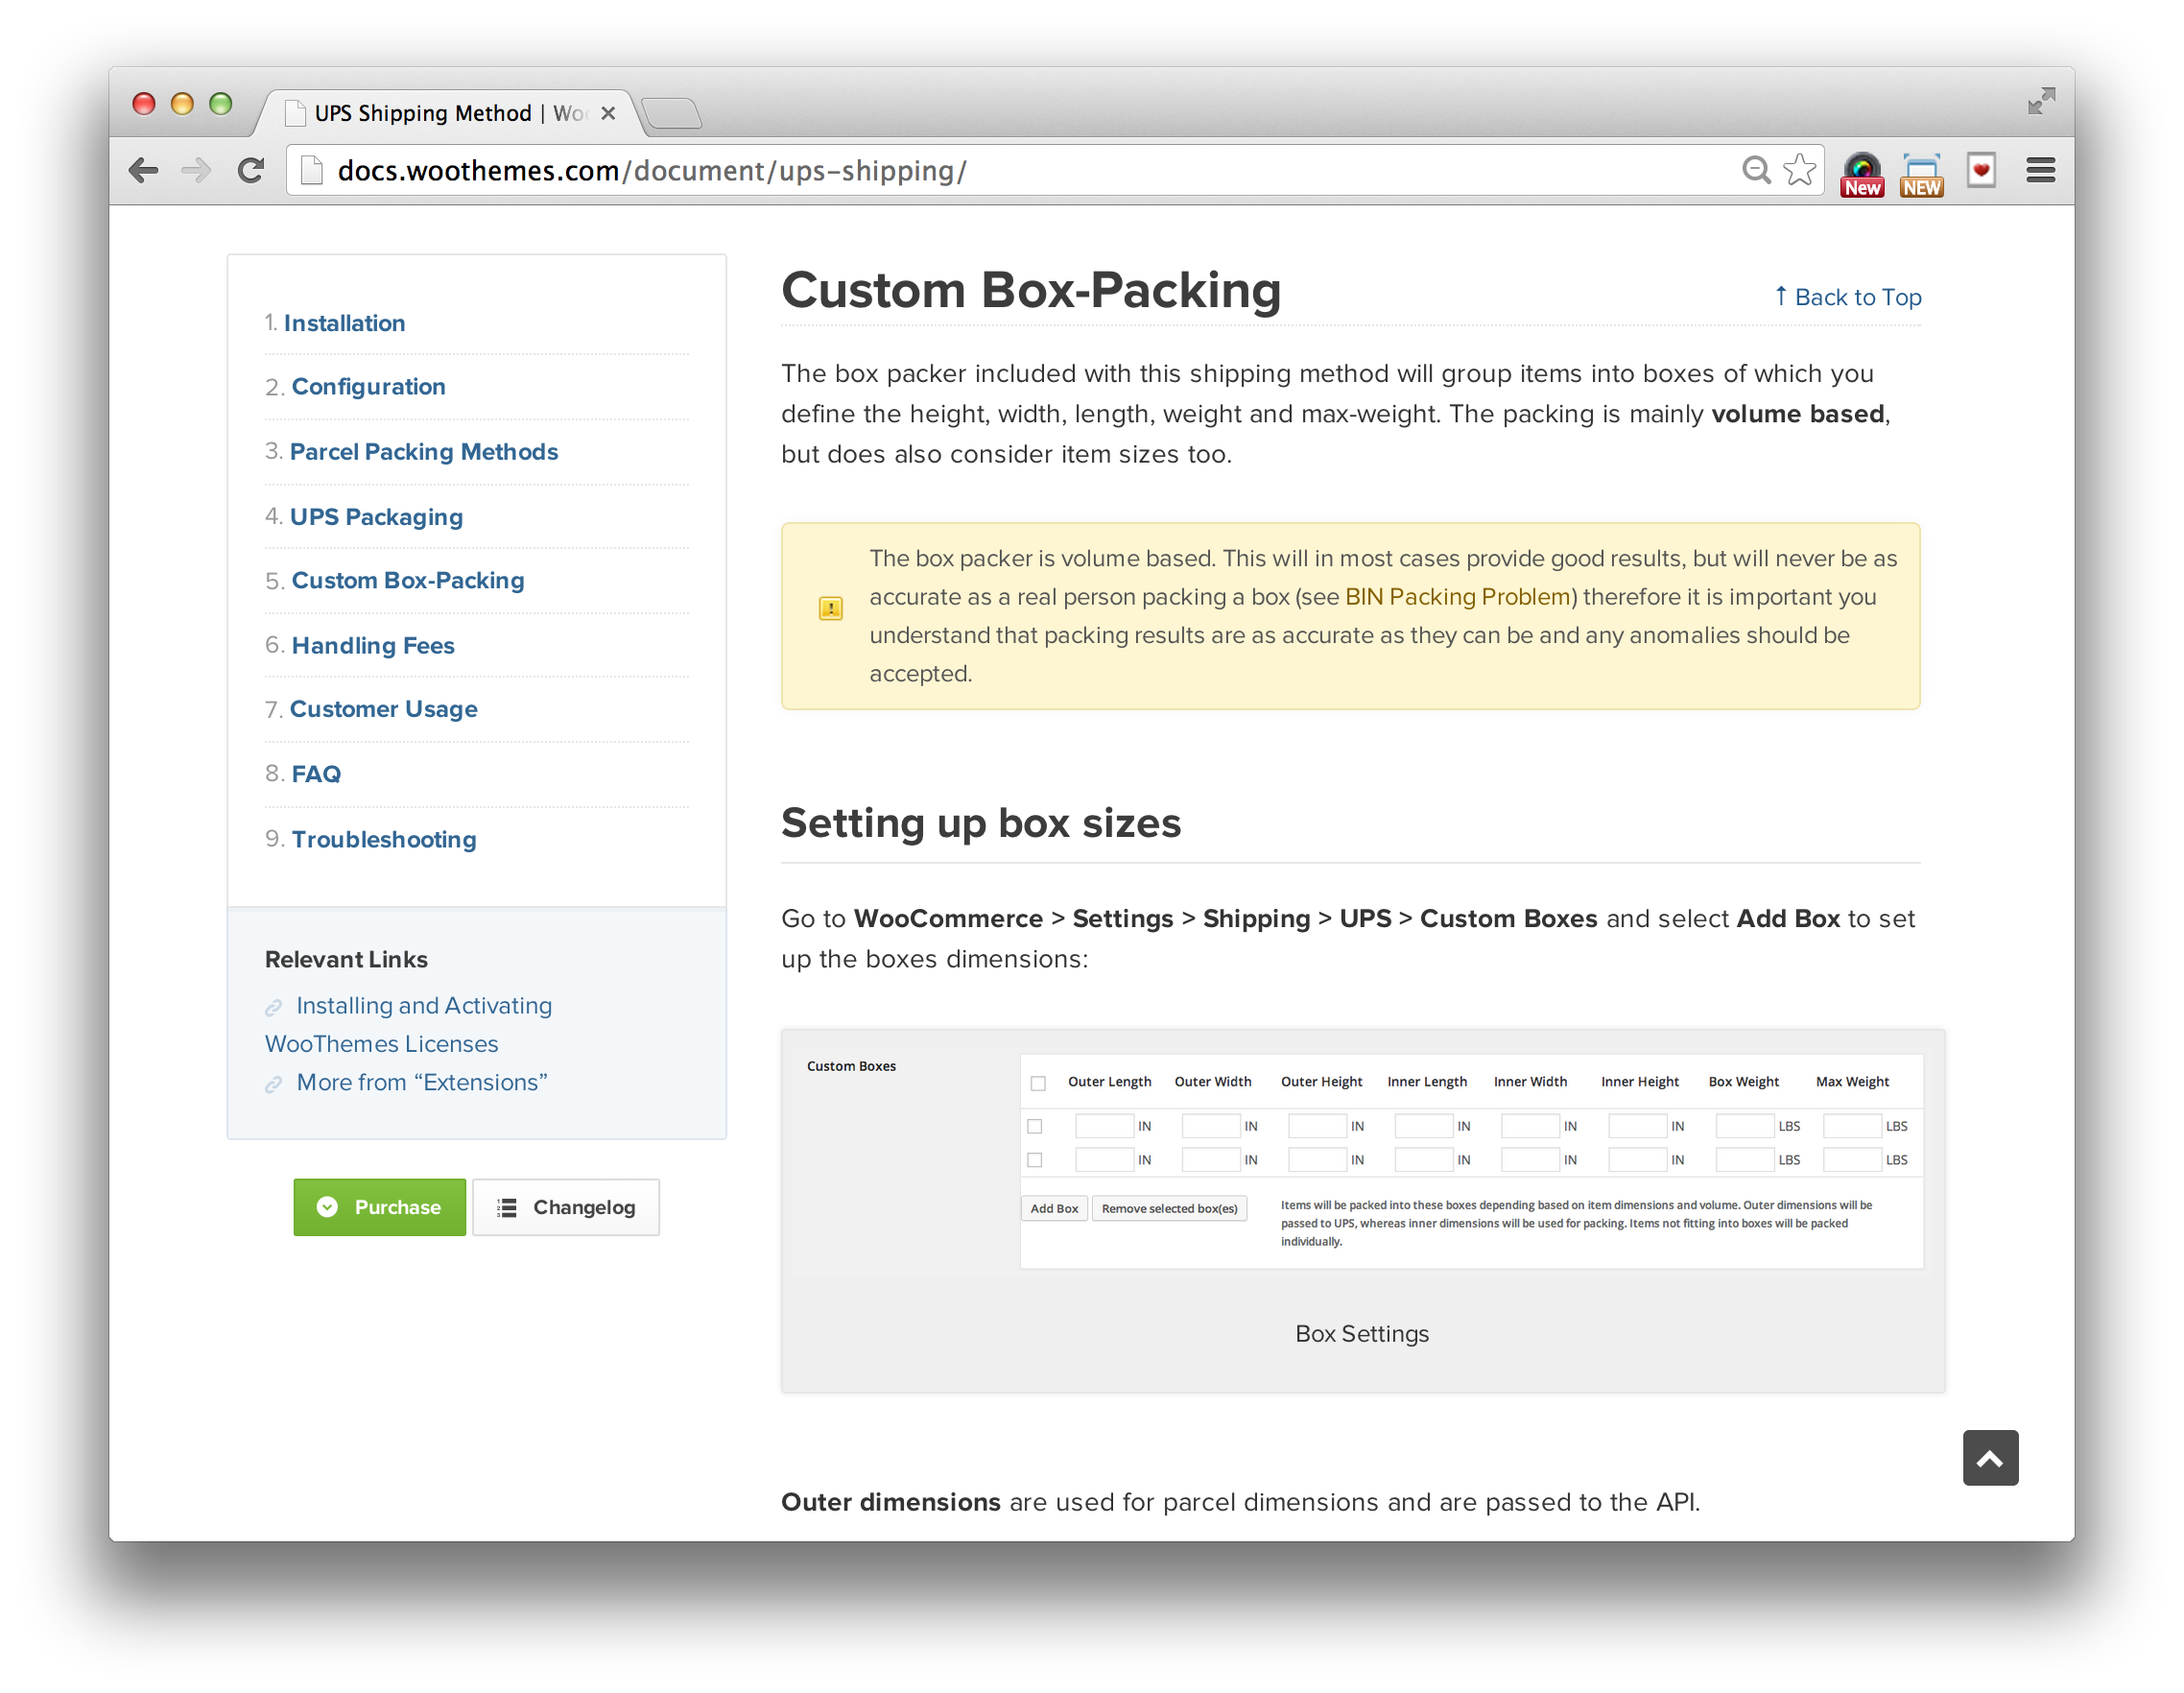Open the Chrome hamburger menu

tap(2041, 170)
